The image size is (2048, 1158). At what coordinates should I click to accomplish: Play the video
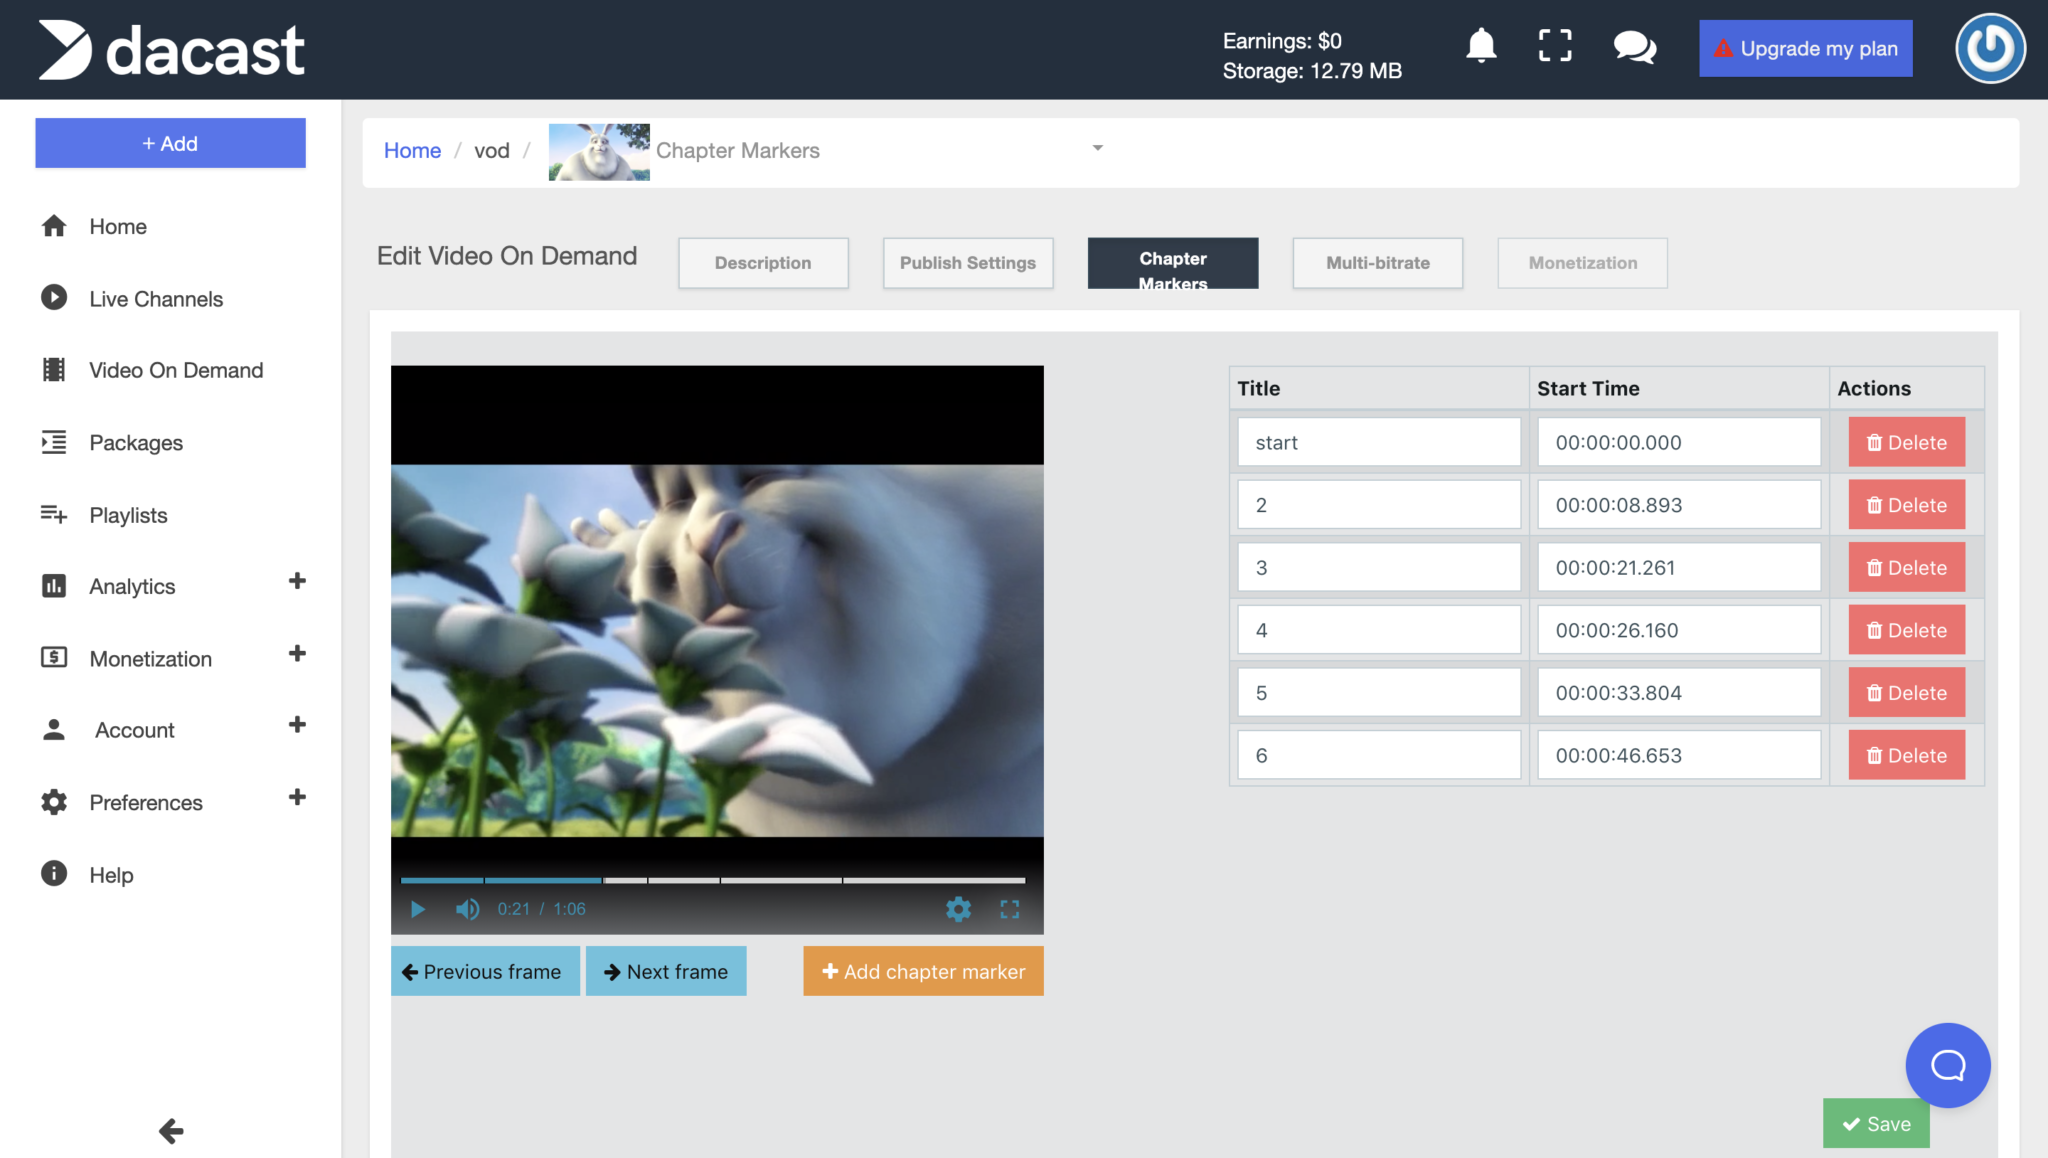pos(418,909)
